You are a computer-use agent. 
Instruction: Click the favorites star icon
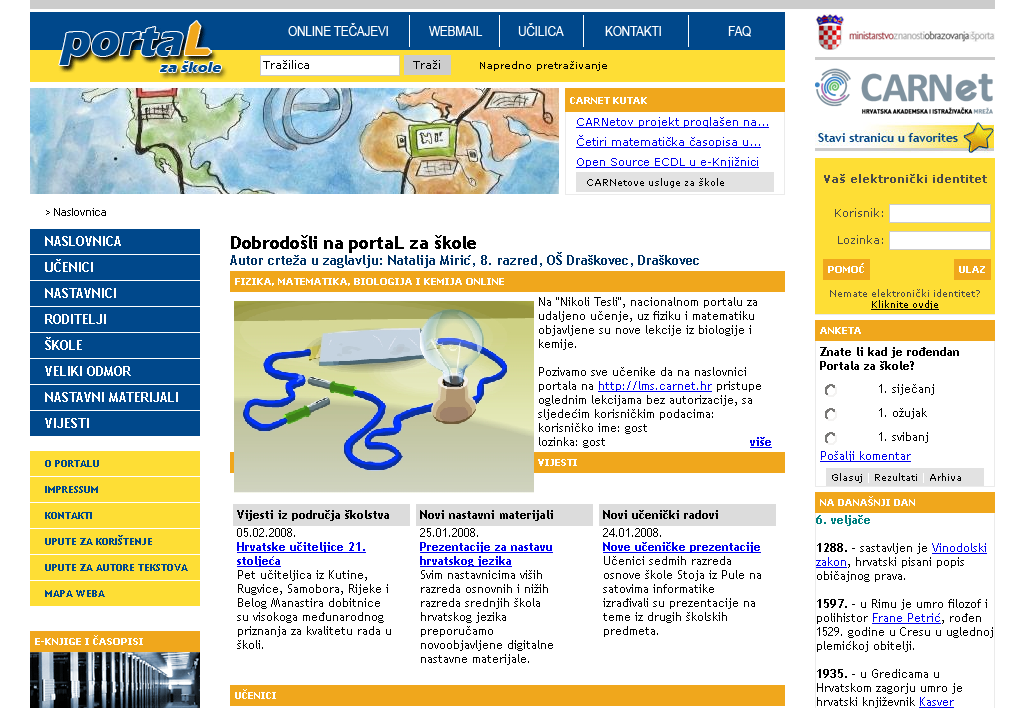pyautogui.click(x=978, y=138)
